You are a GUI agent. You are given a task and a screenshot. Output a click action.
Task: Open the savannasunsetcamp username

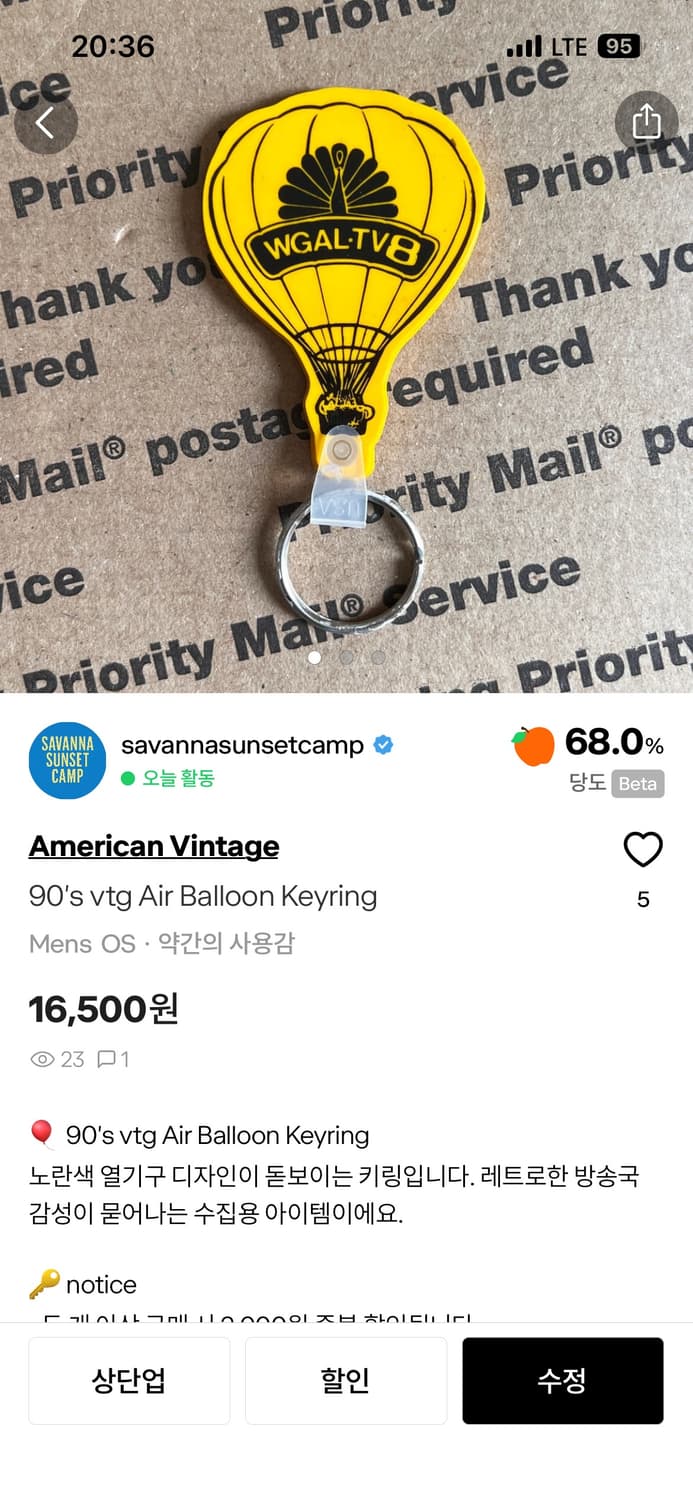(242, 745)
